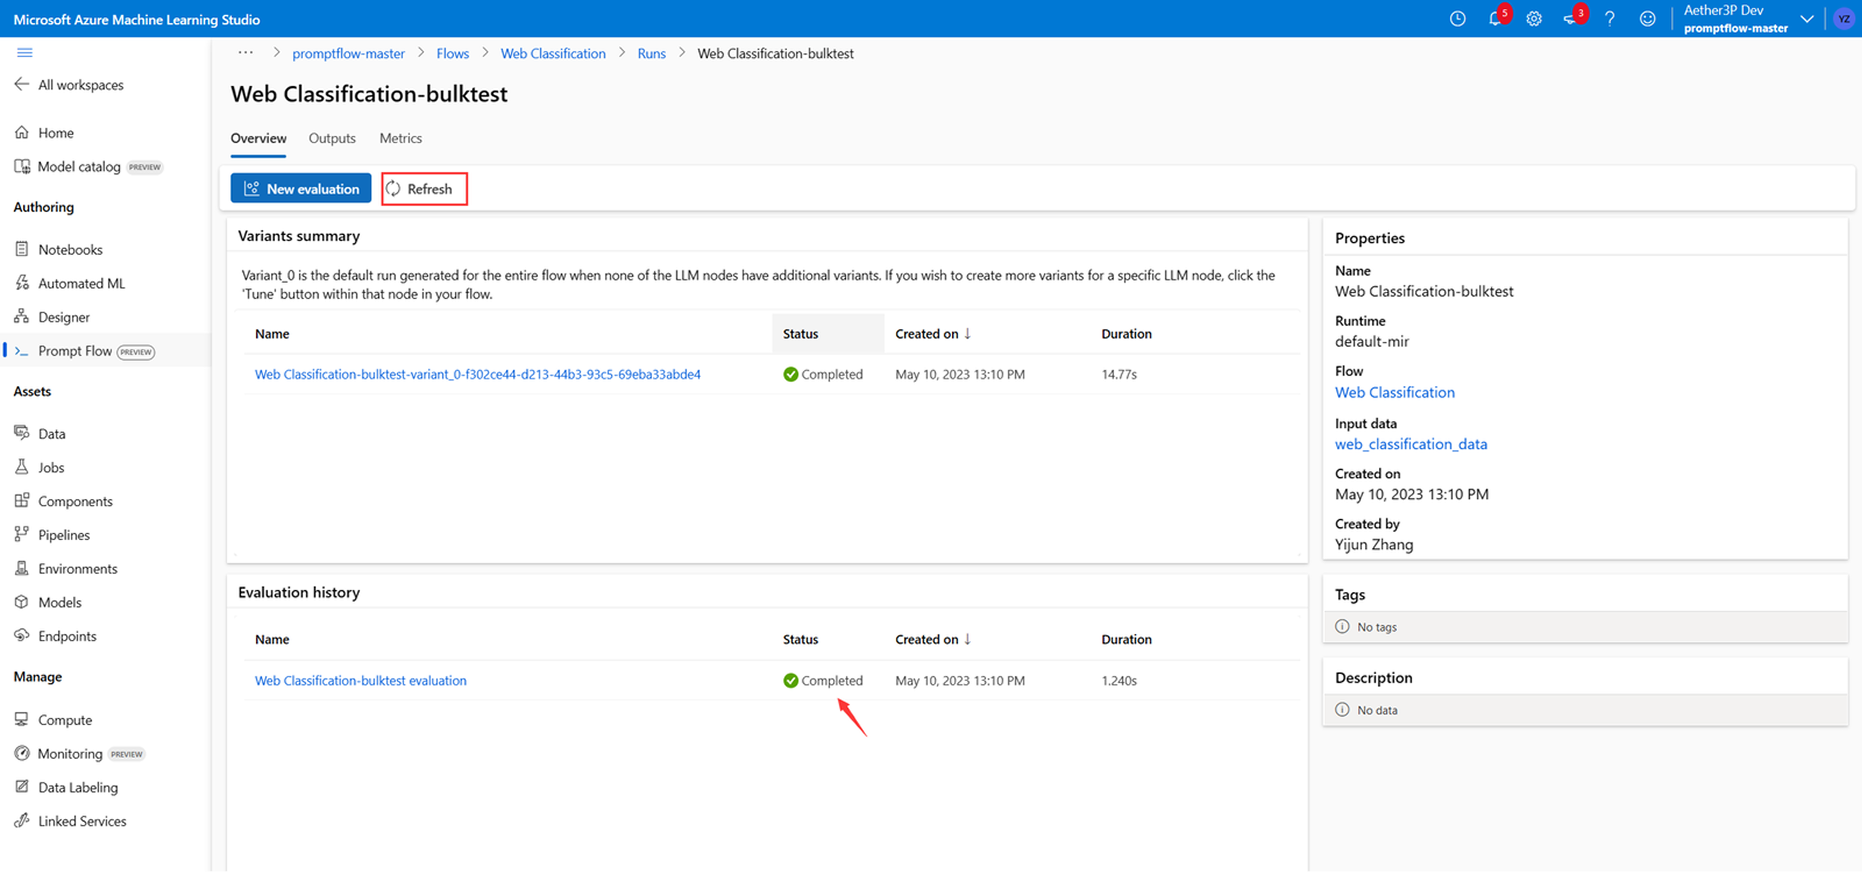
Task: Click the New evaluation button
Action: pyautogui.click(x=301, y=188)
